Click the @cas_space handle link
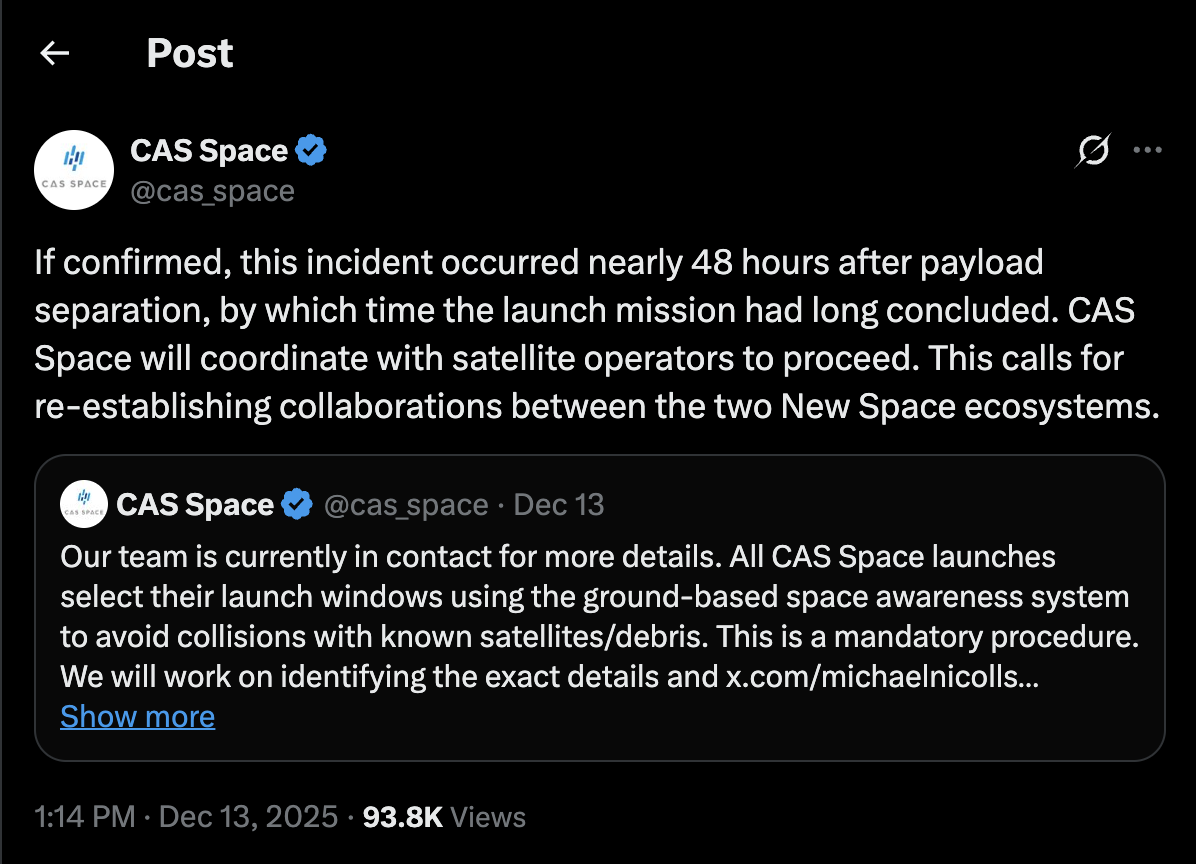Viewport: 1196px width, 864px height. 212,191
